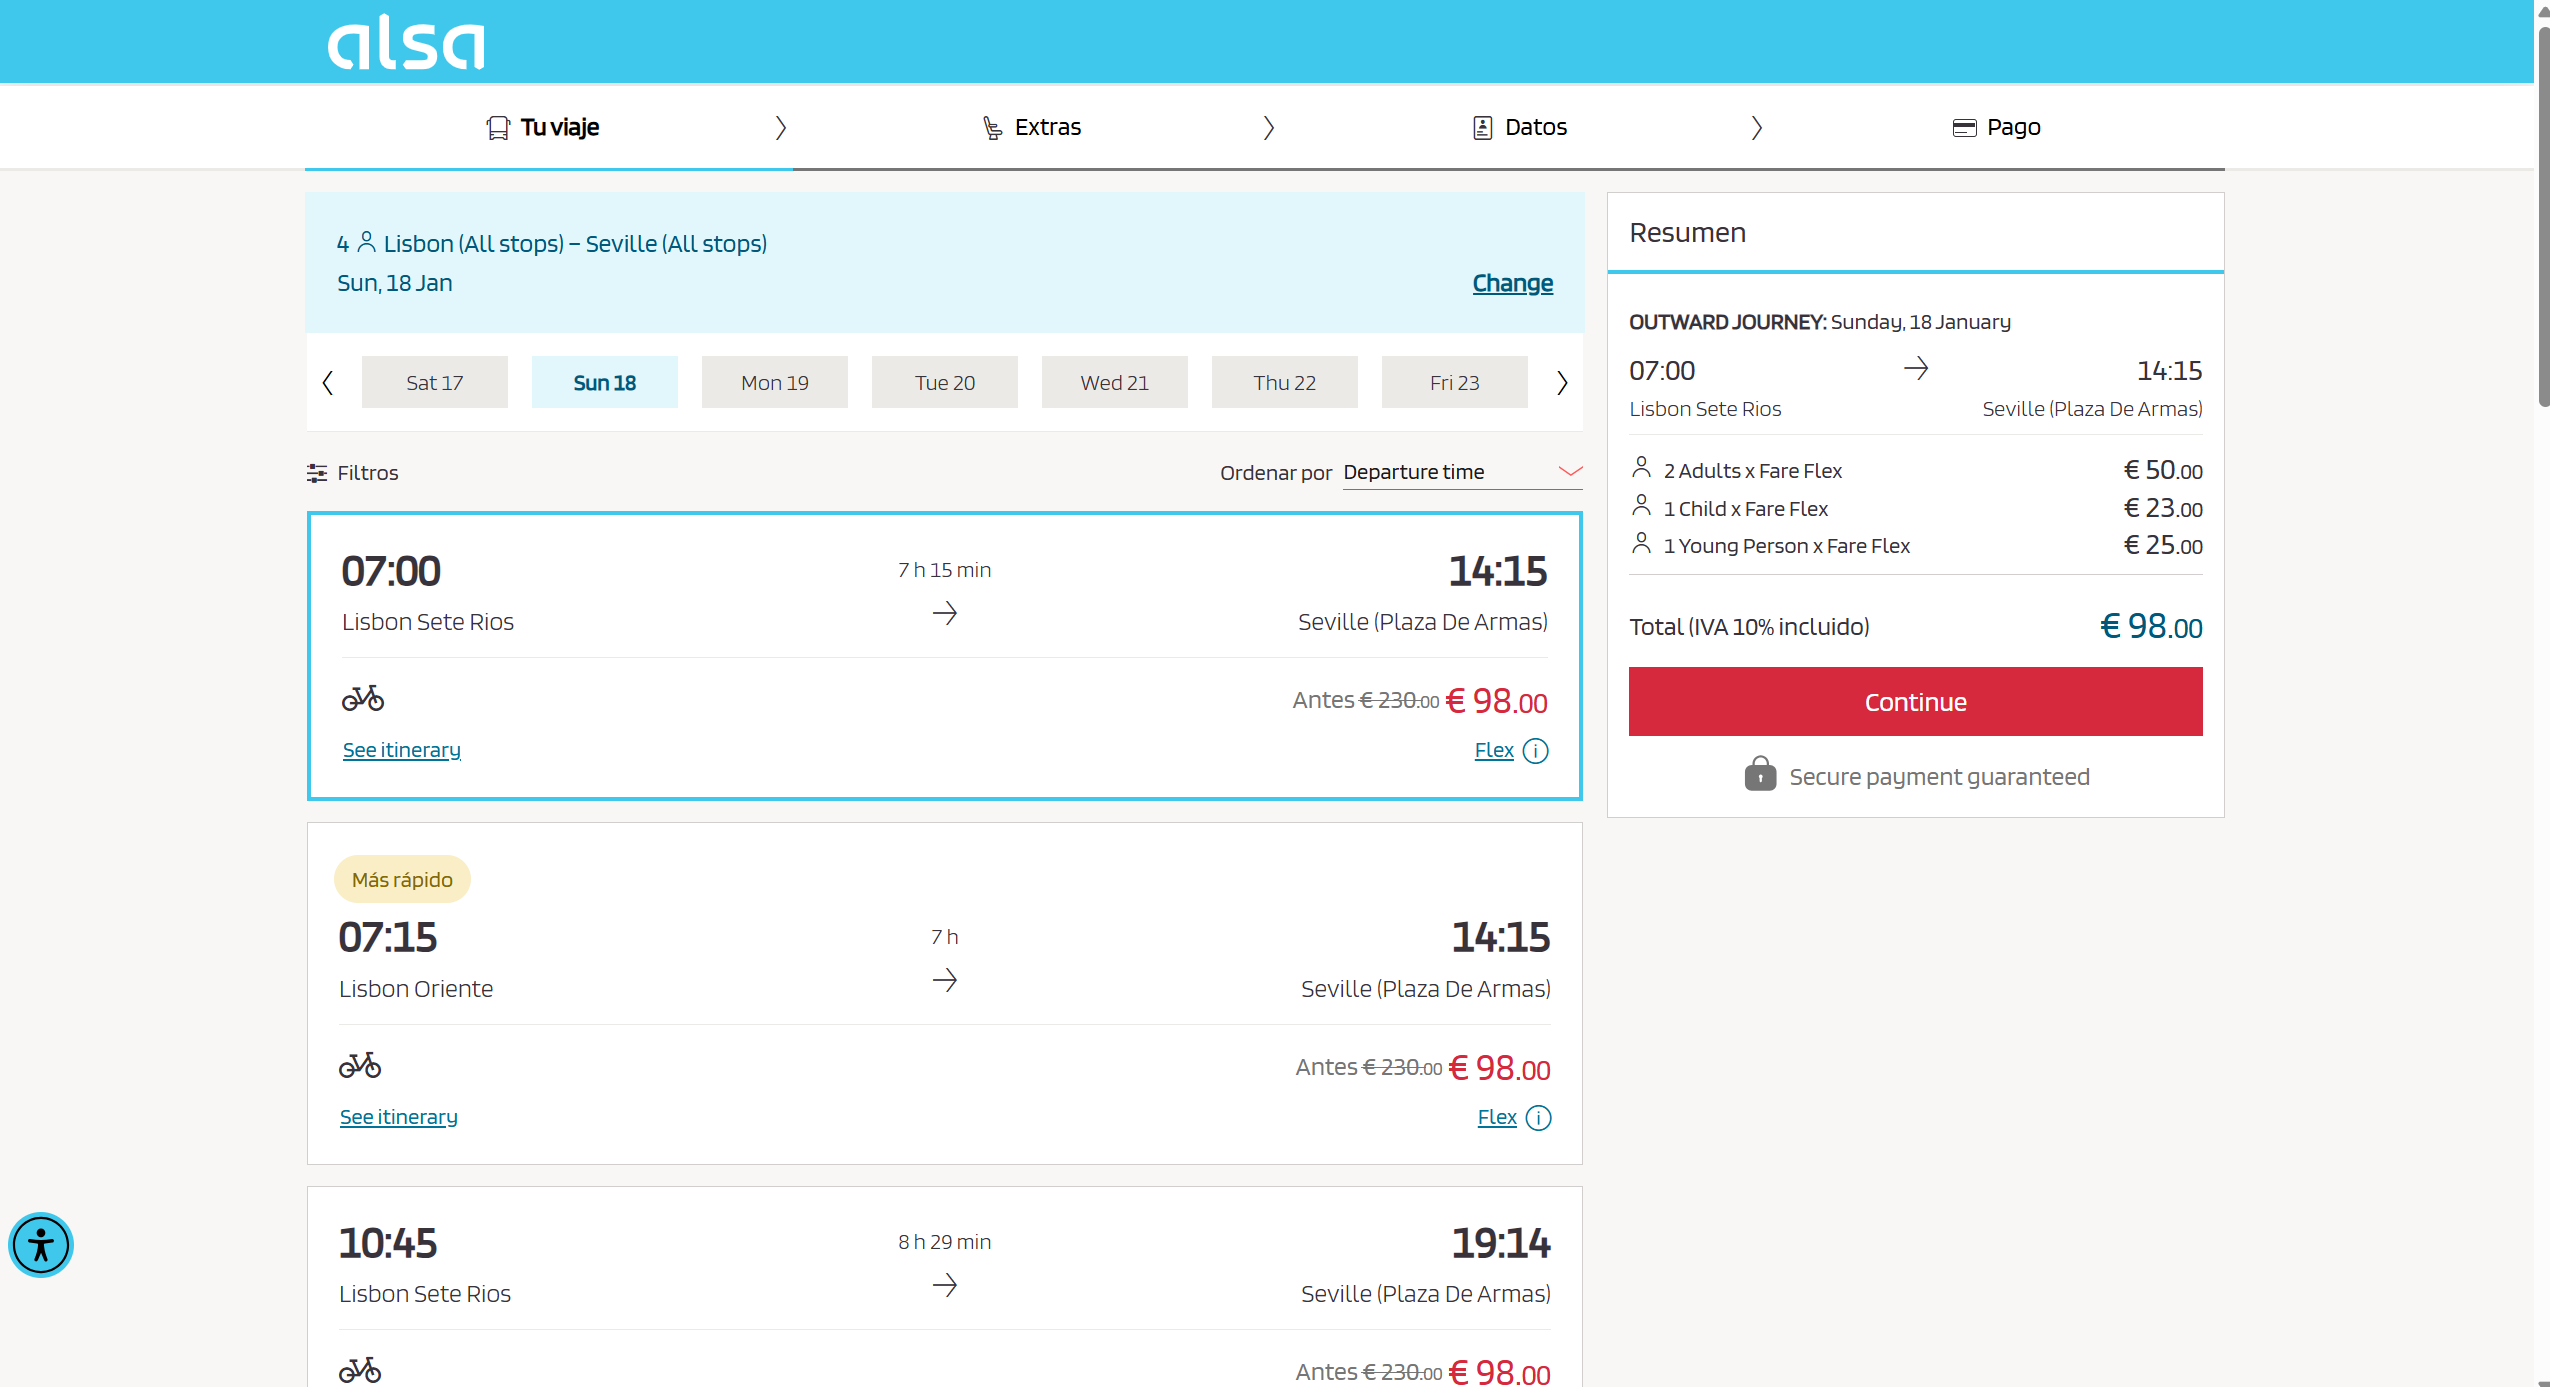
Task: Open the Filtros filter icon
Action: coord(317,473)
